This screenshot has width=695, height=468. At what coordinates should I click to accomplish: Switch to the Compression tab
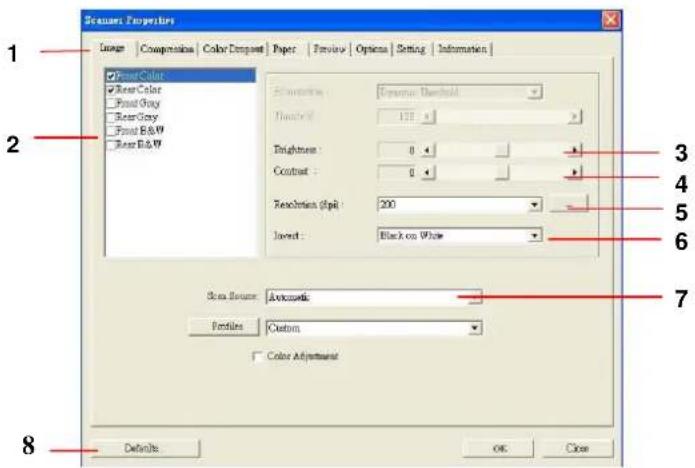point(167,49)
